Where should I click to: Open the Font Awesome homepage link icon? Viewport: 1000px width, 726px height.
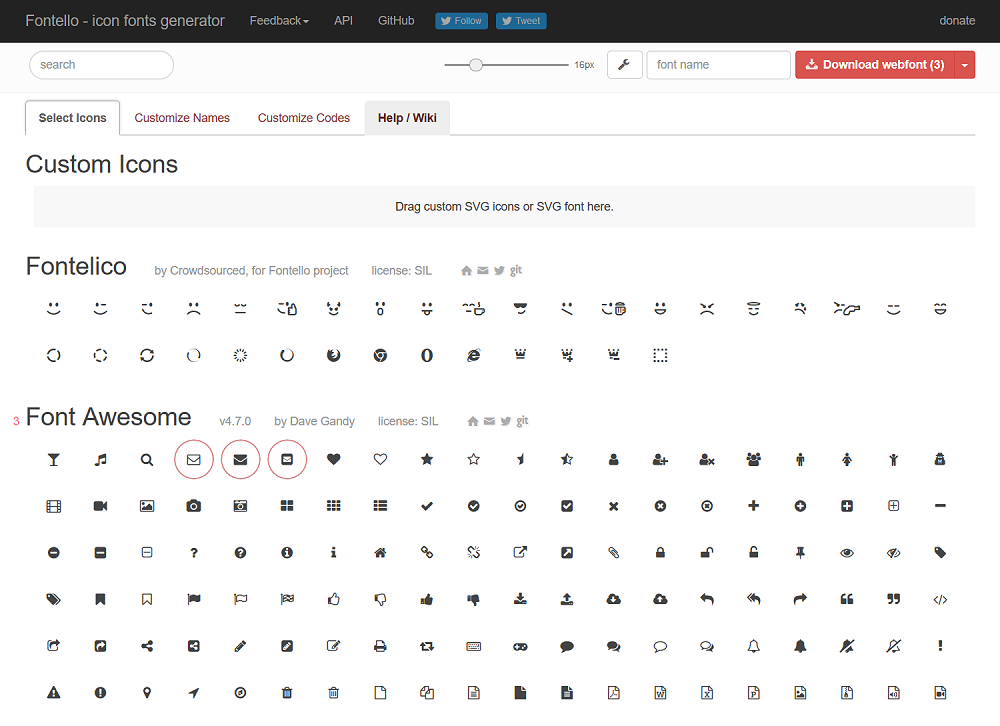coord(473,421)
